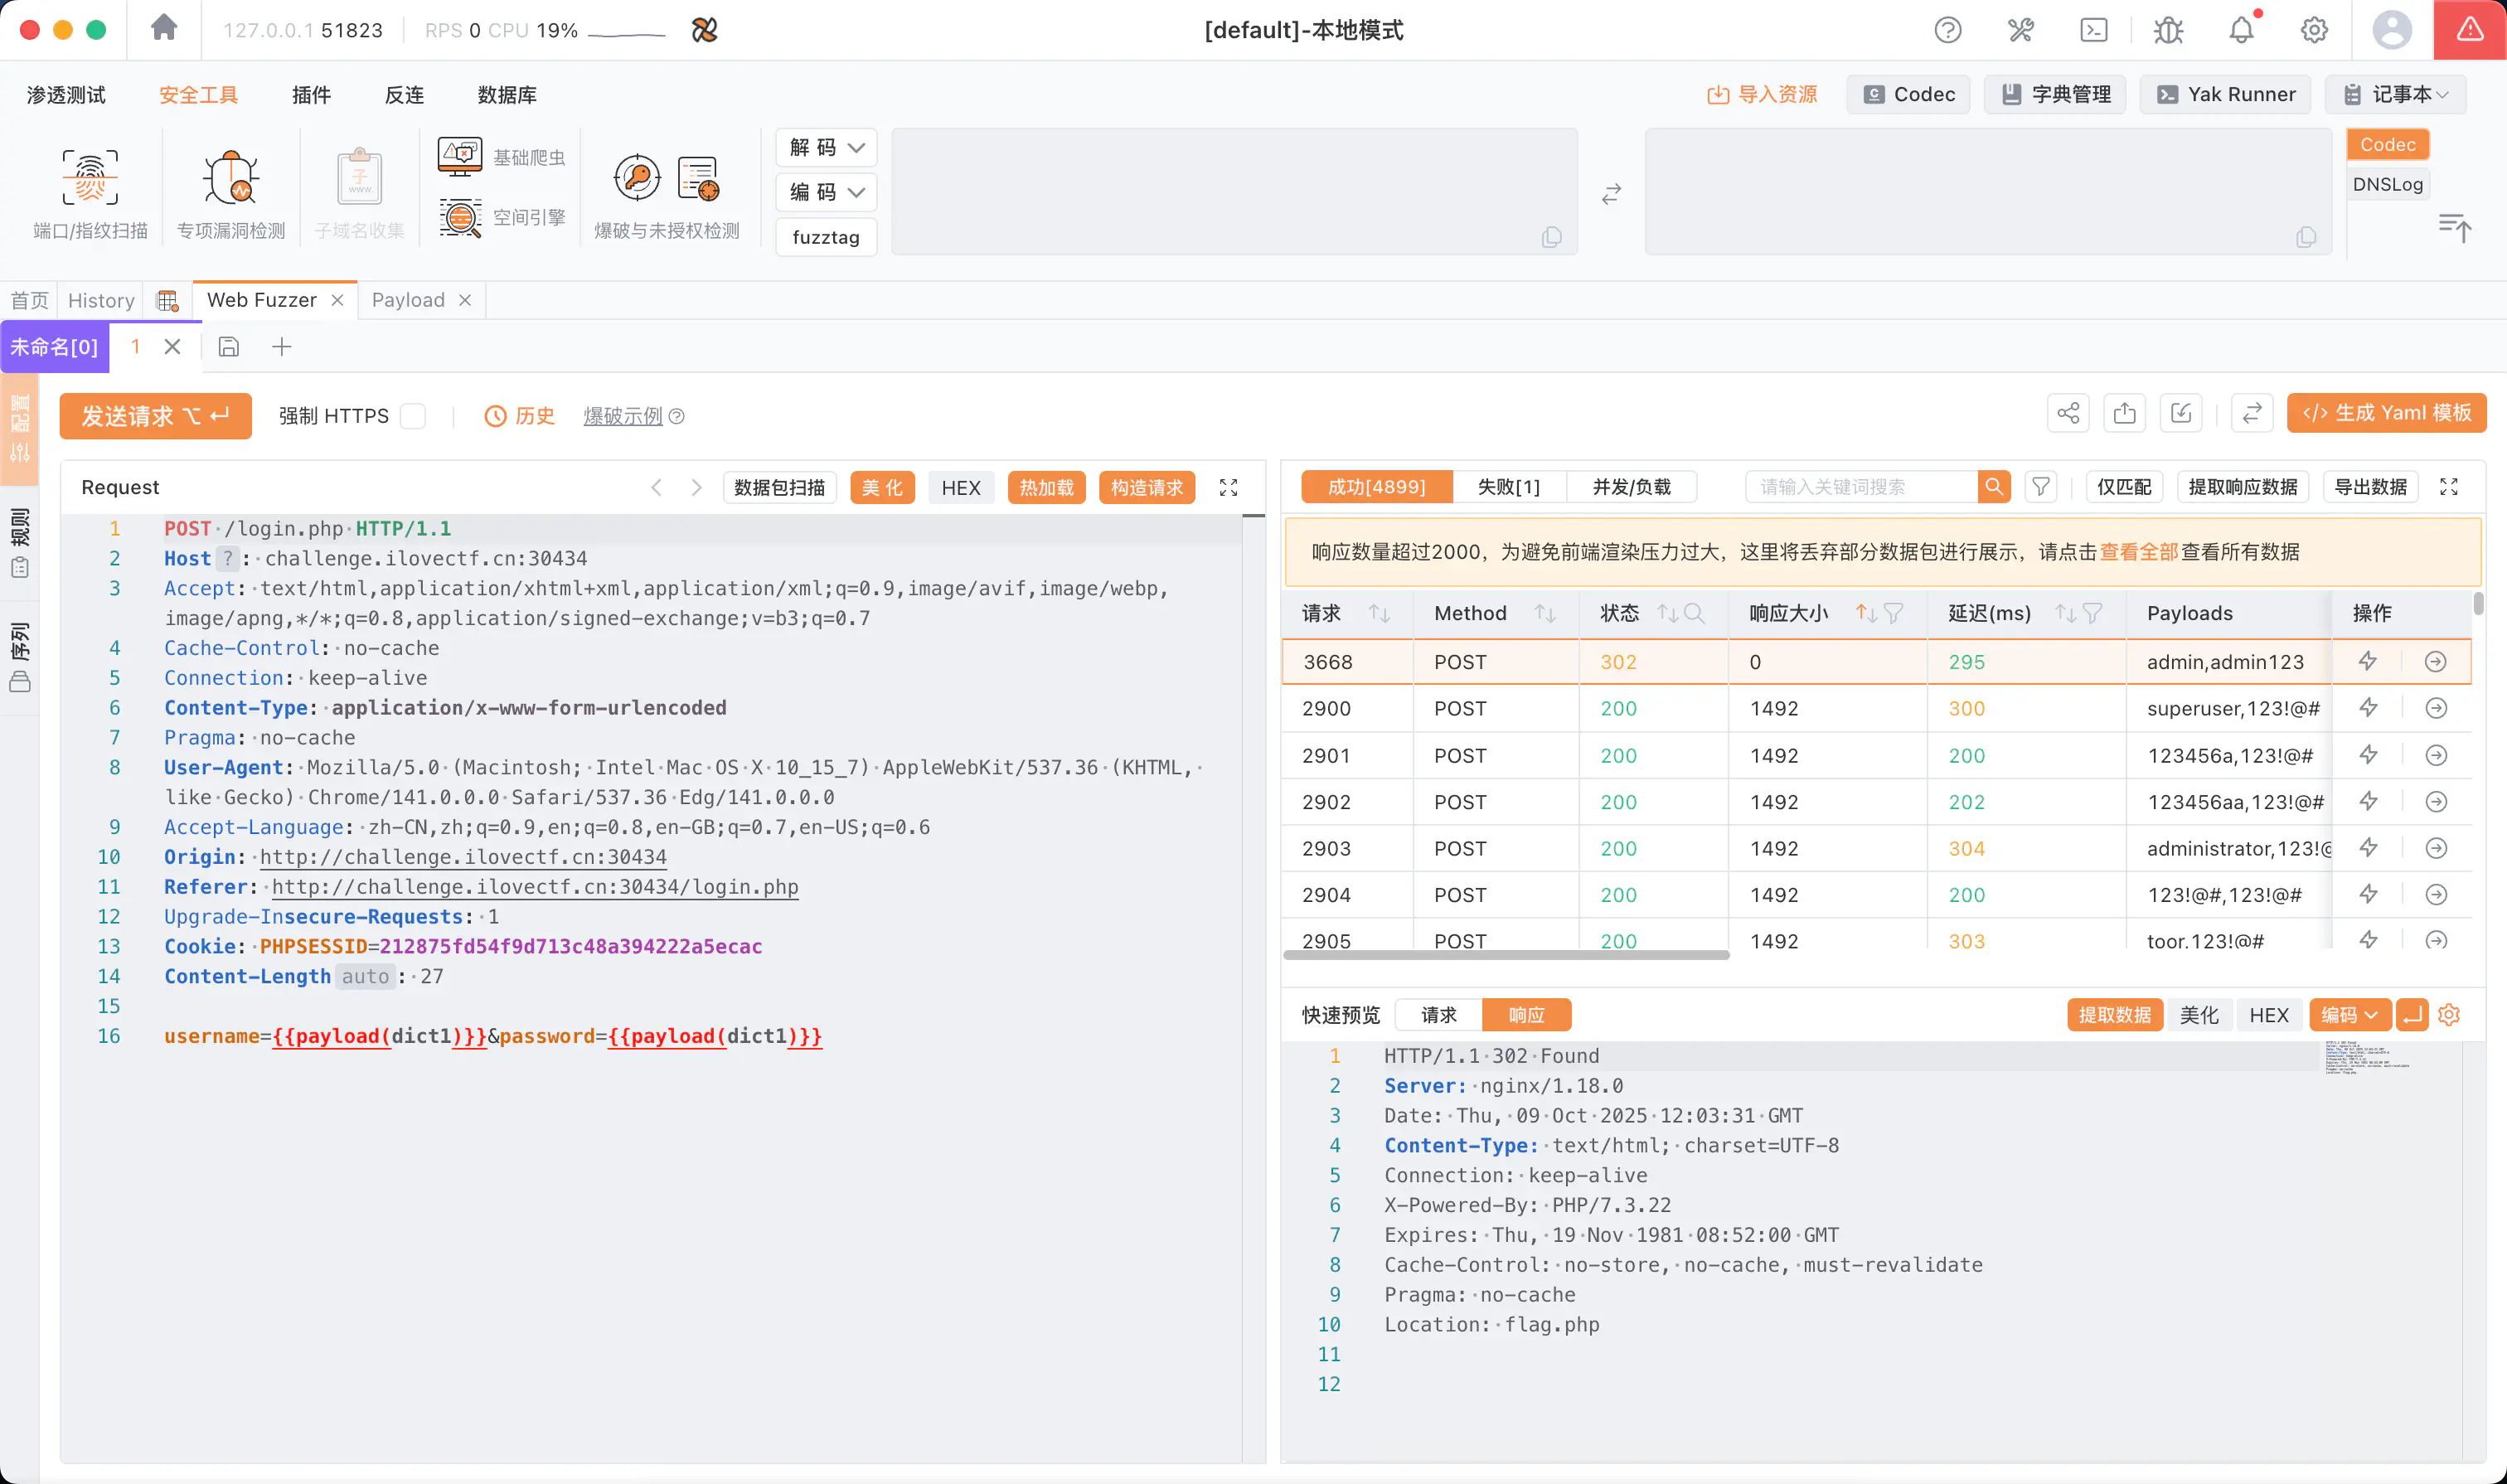
Task: Click the search magnifier button in responses
Action: [x=1993, y=487]
